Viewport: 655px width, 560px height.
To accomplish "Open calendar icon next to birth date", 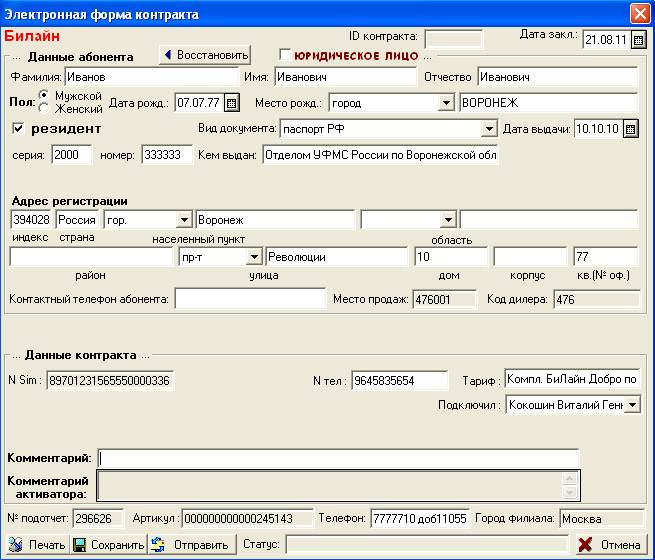I will click(232, 103).
